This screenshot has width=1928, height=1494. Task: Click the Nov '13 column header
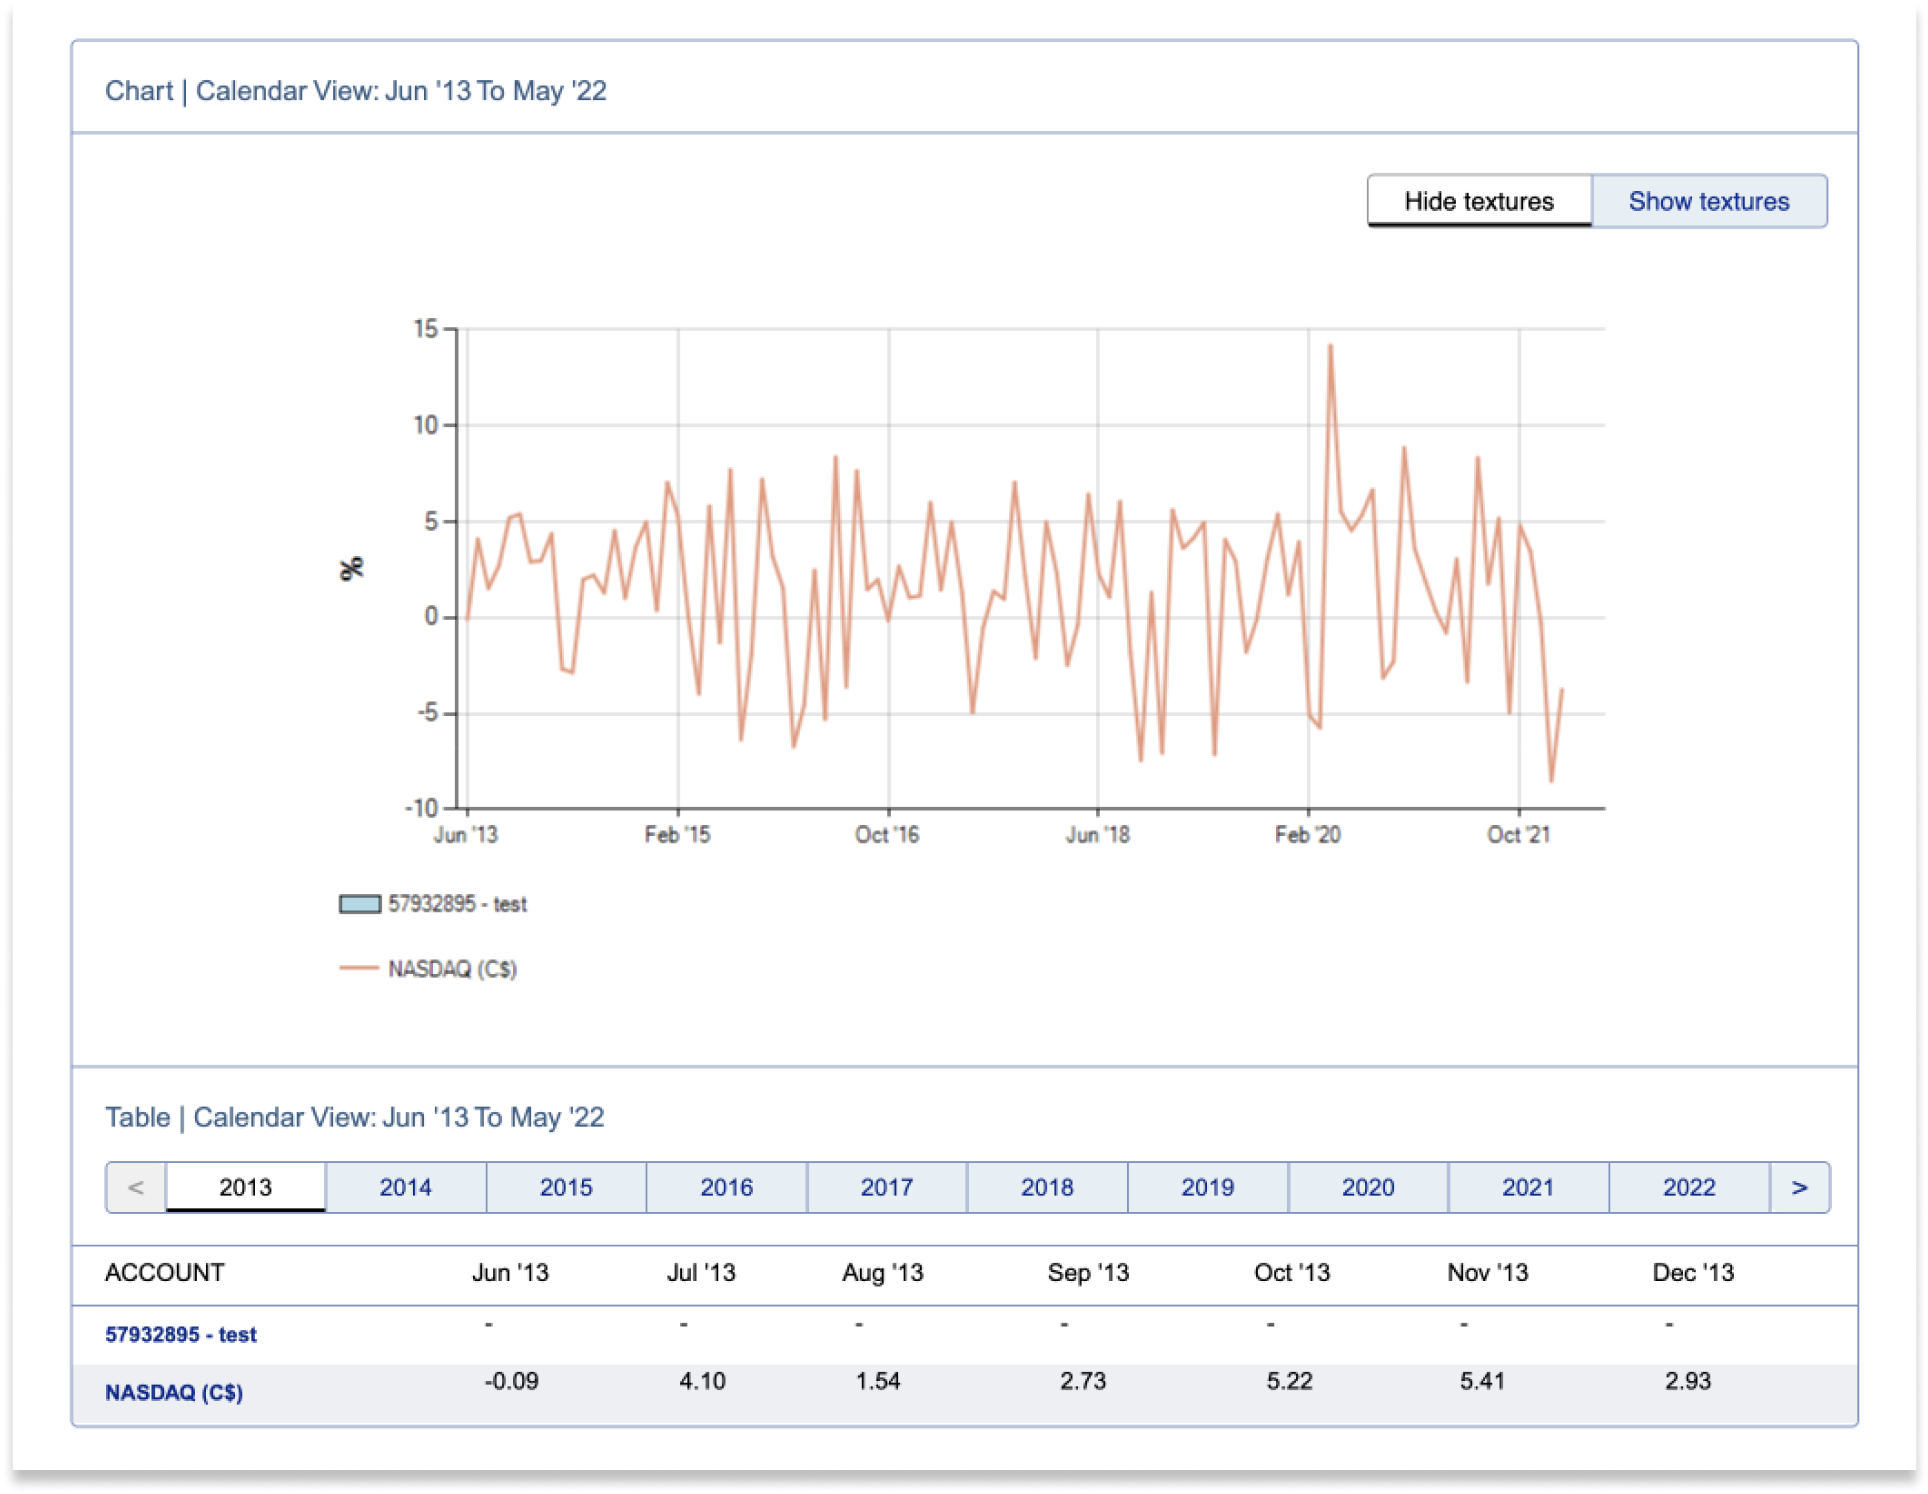1488,1272
